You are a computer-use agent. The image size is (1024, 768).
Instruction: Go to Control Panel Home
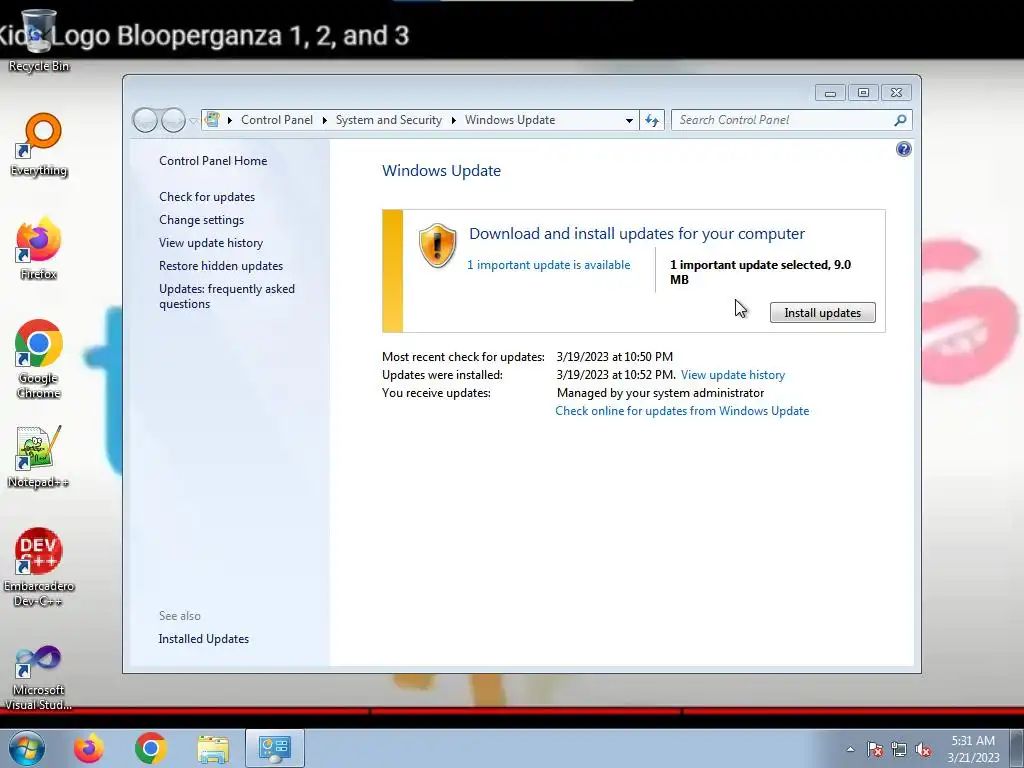(x=213, y=161)
